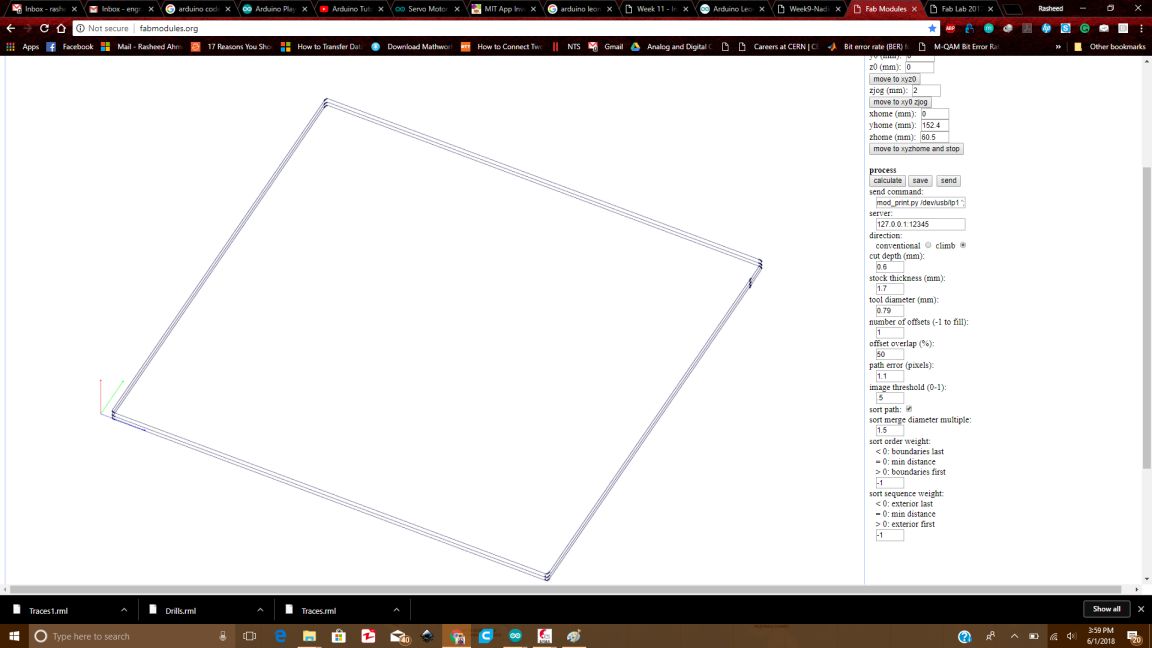The image size is (1152, 648).
Task: Open the Chrome three-dot menu
Action: tap(1141, 28)
